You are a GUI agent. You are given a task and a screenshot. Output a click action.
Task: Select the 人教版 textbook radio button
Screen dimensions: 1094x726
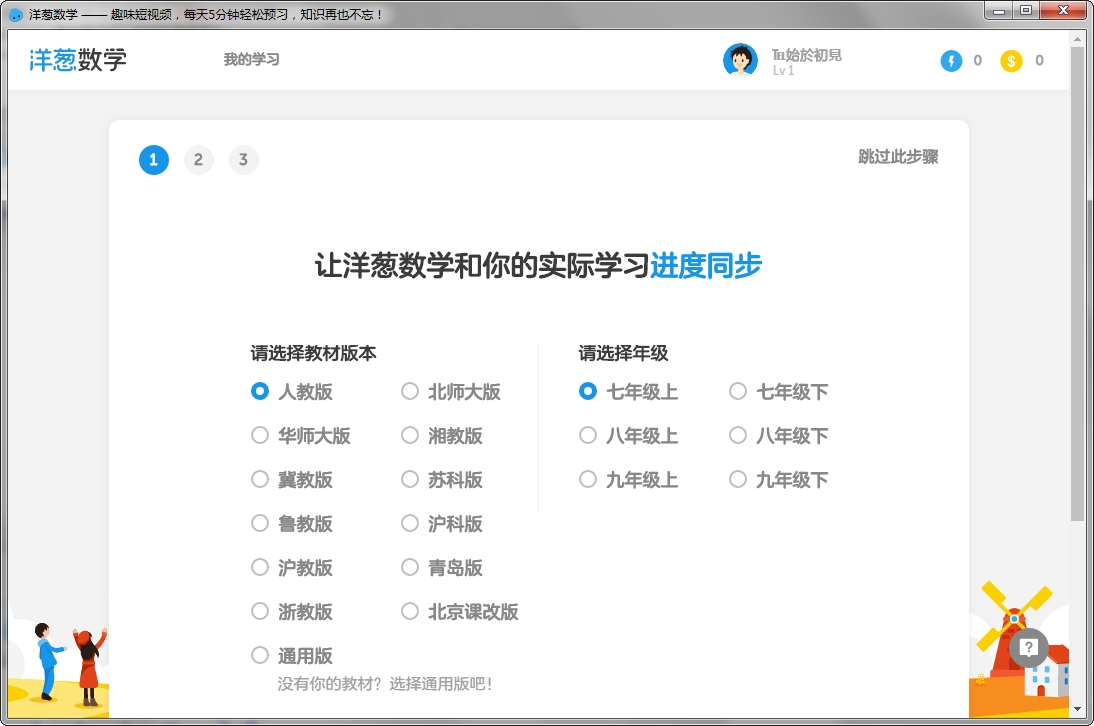click(259, 392)
